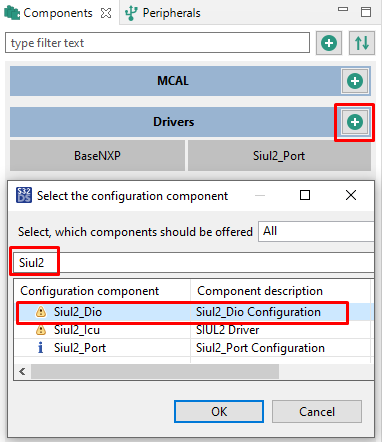Minimize the Components view panel
The width and height of the screenshot is (382, 442).
coord(343,9)
